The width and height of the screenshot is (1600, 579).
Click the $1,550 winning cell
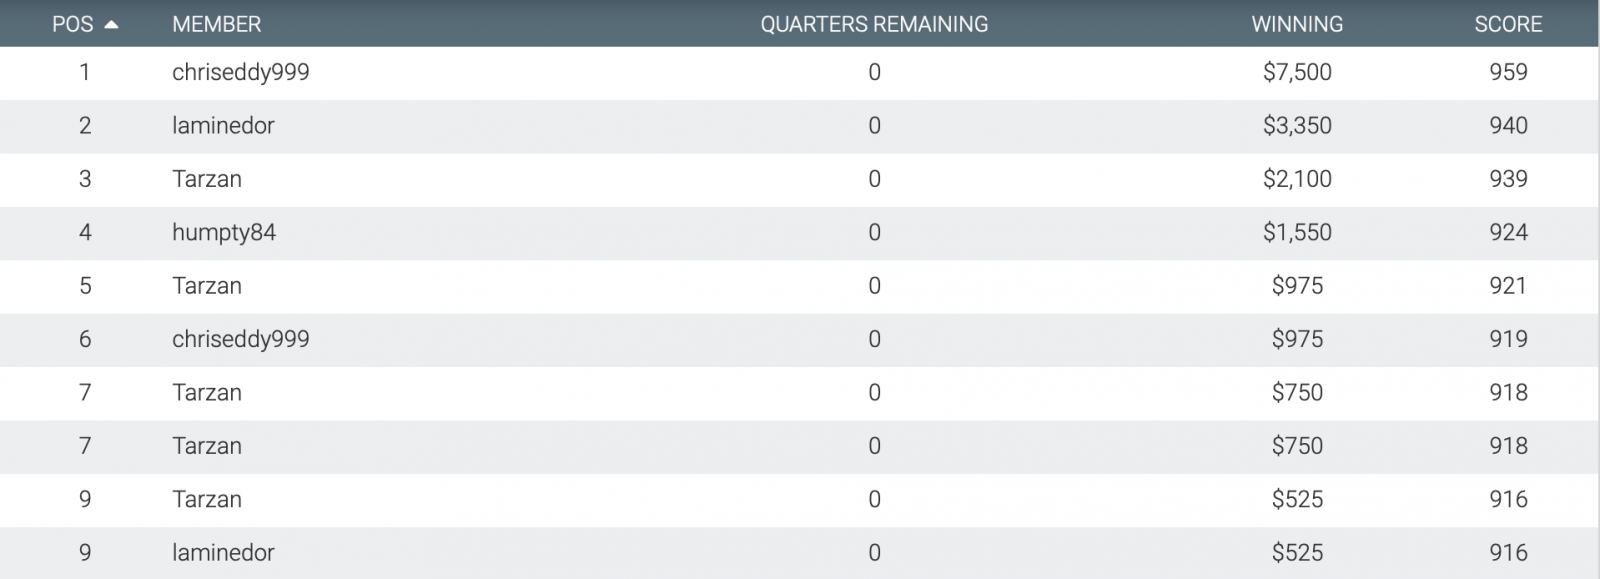[1297, 233]
